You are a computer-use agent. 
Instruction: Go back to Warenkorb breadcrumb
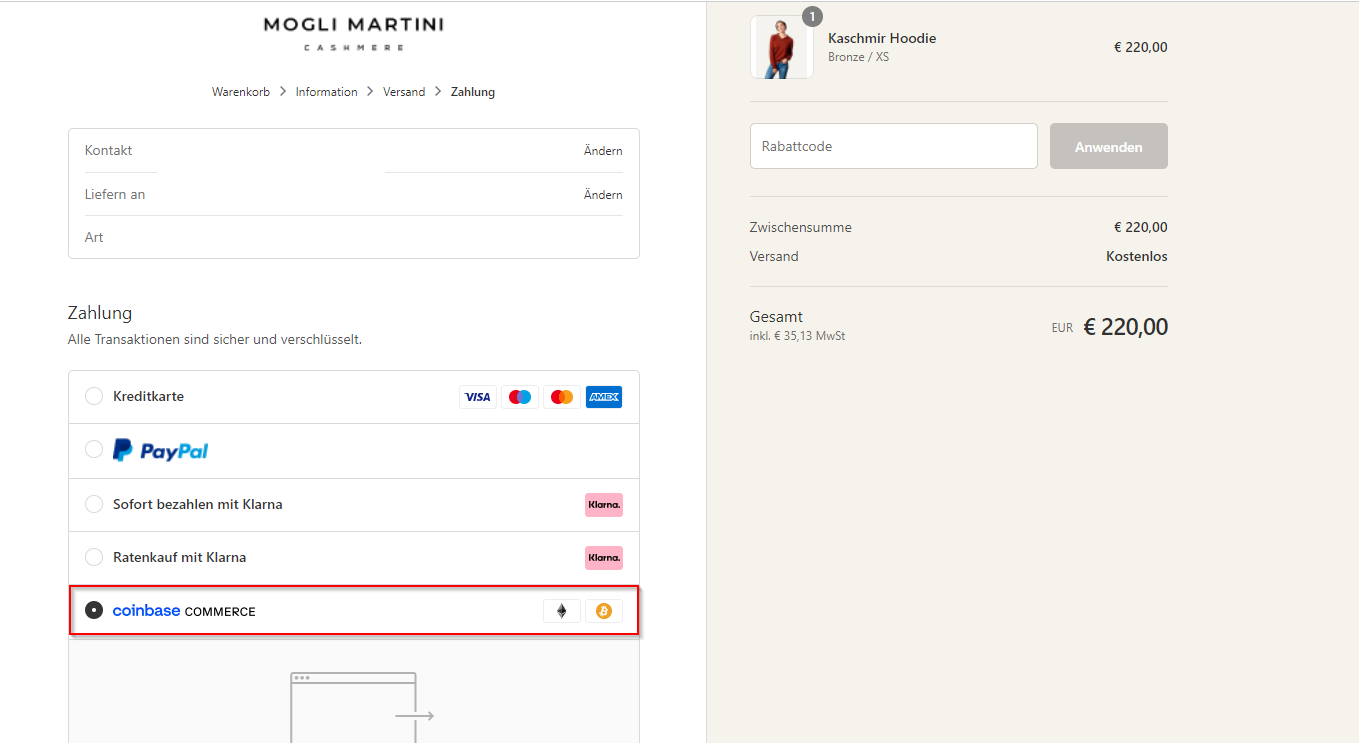pyautogui.click(x=241, y=92)
